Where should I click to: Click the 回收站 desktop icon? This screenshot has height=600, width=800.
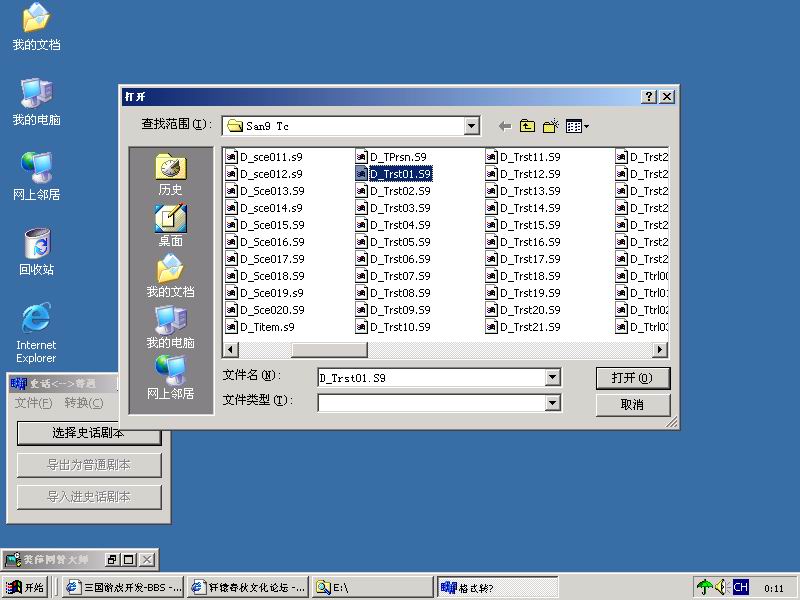click(36, 252)
